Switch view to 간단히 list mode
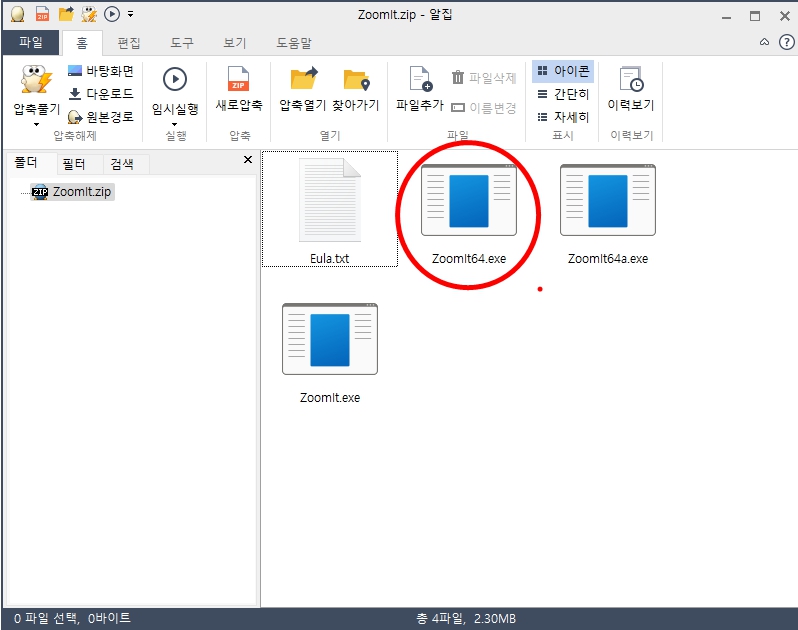This screenshot has width=798, height=630. click(563, 94)
